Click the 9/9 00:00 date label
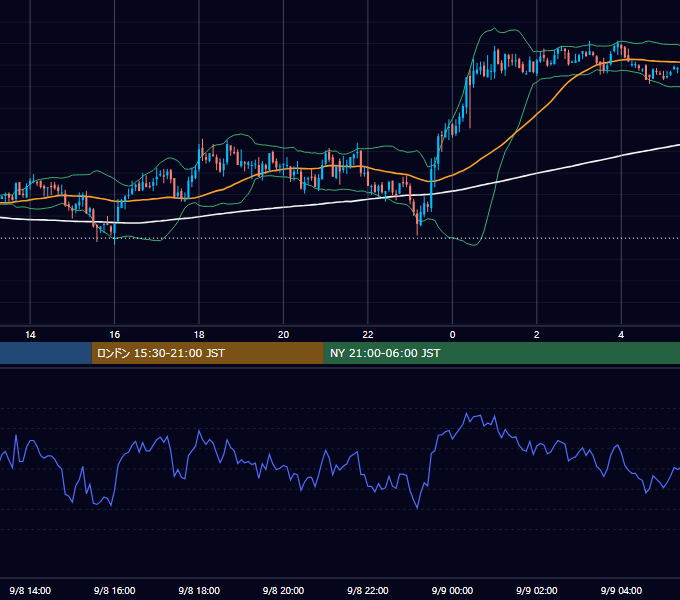The height and width of the screenshot is (600, 680). point(452,590)
